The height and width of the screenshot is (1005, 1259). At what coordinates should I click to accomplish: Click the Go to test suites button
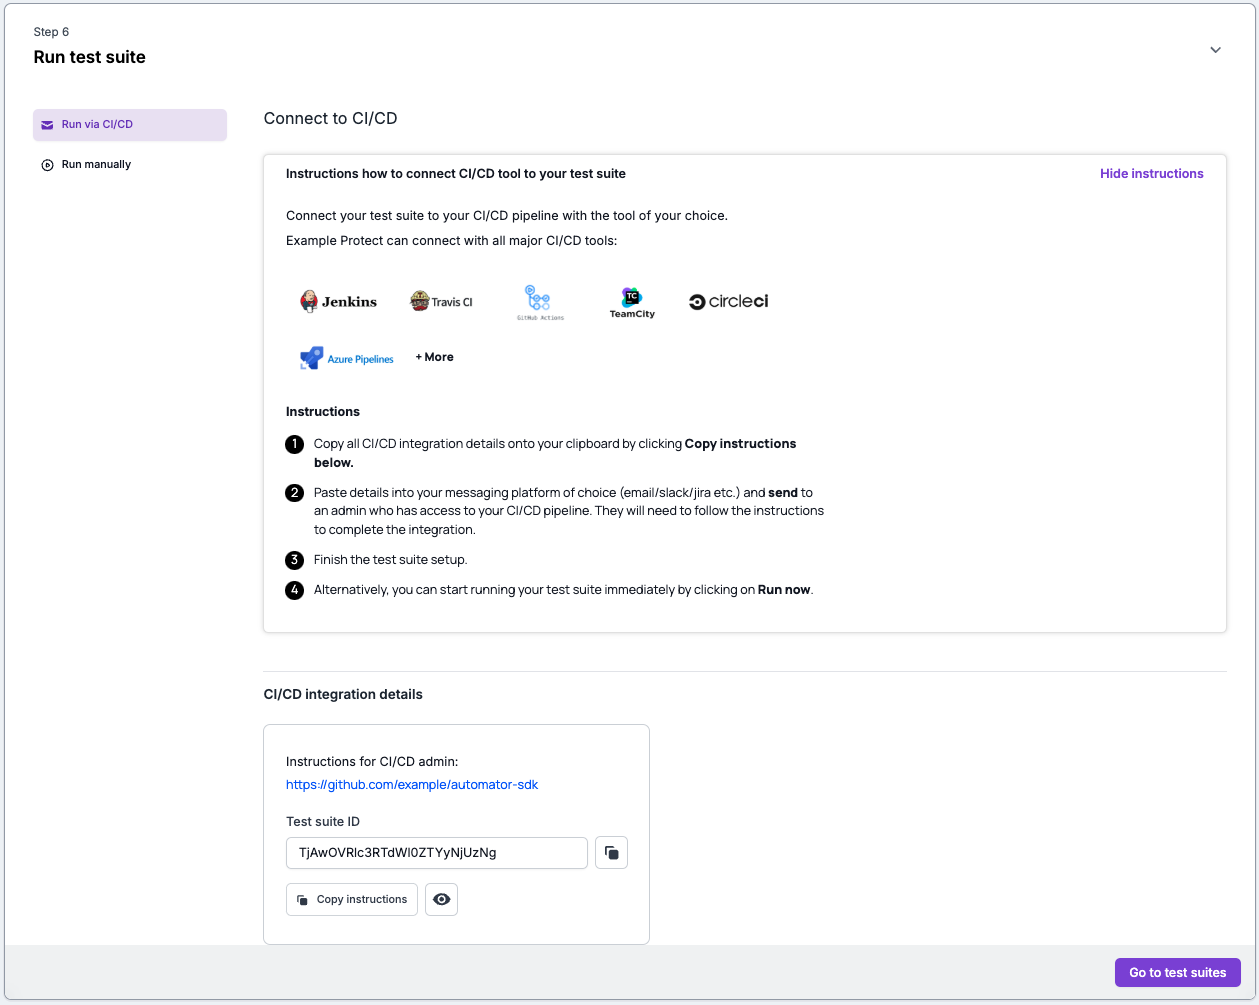click(x=1178, y=972)
